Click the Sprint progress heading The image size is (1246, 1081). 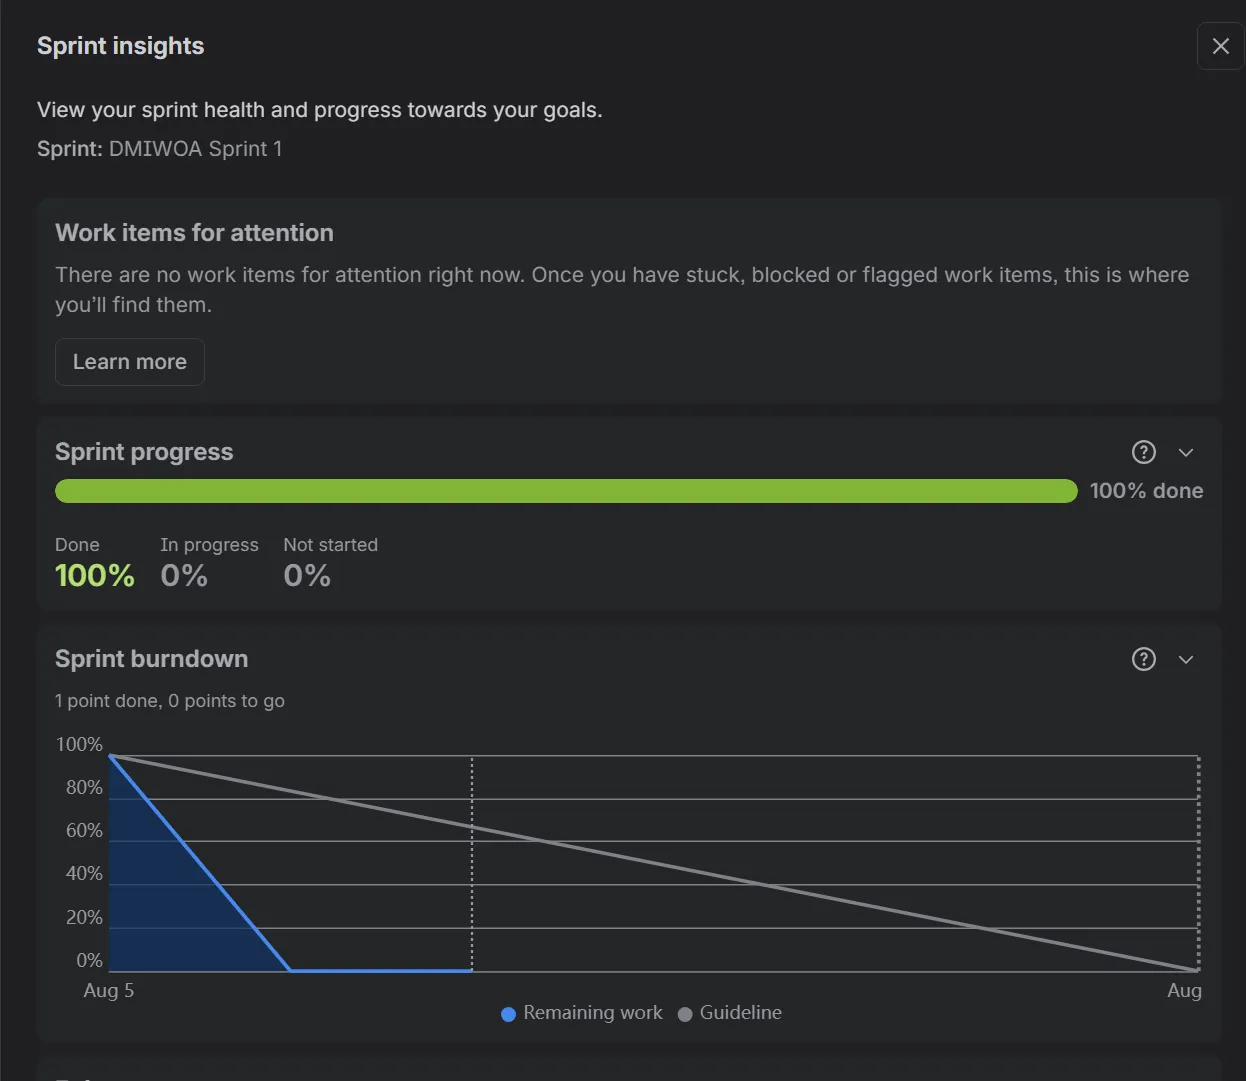coord(144,452)
